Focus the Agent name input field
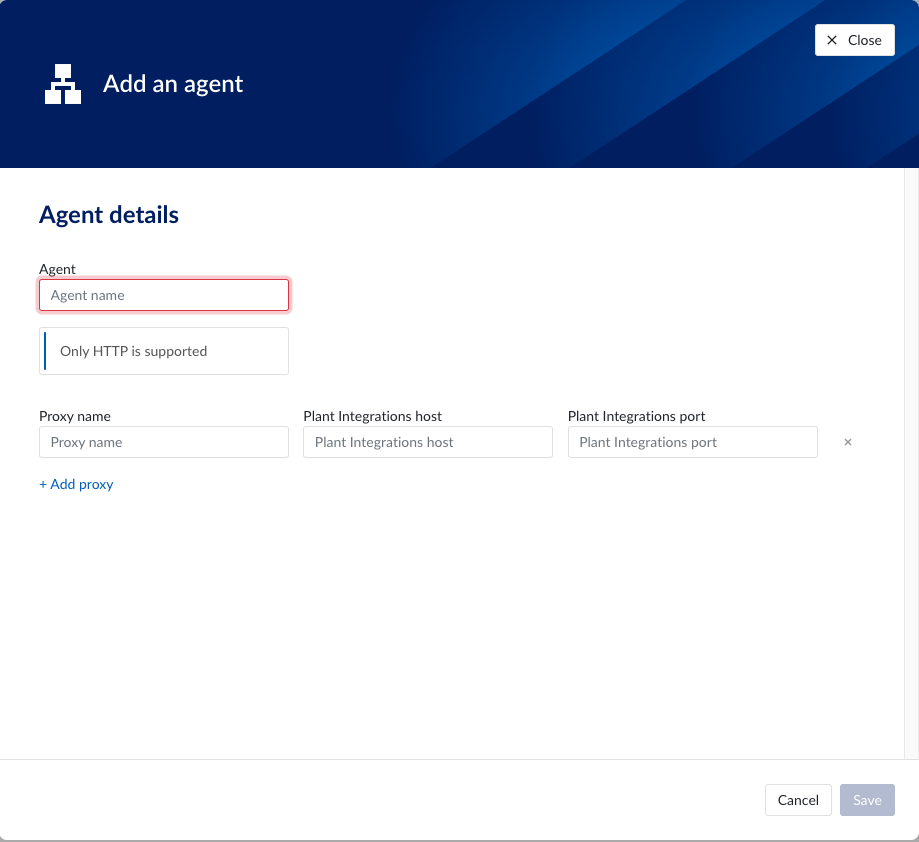 pos(164,295)
